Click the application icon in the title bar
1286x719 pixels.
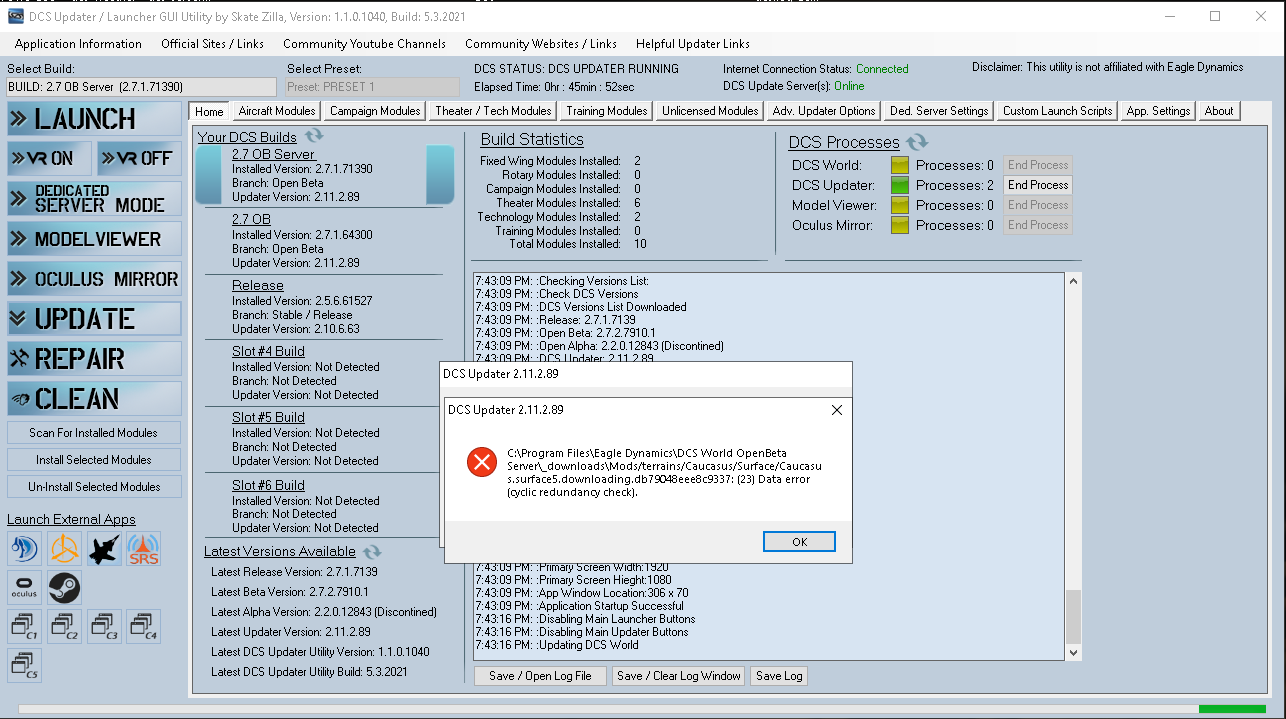tap(16, 16)
